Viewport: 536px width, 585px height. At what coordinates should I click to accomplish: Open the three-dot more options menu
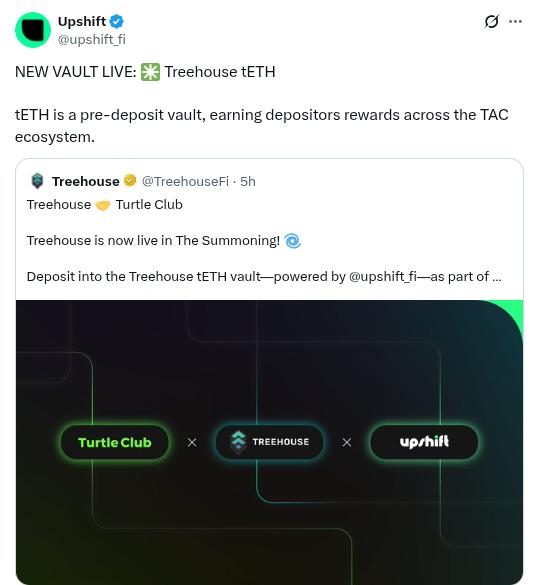click(515, 21)
